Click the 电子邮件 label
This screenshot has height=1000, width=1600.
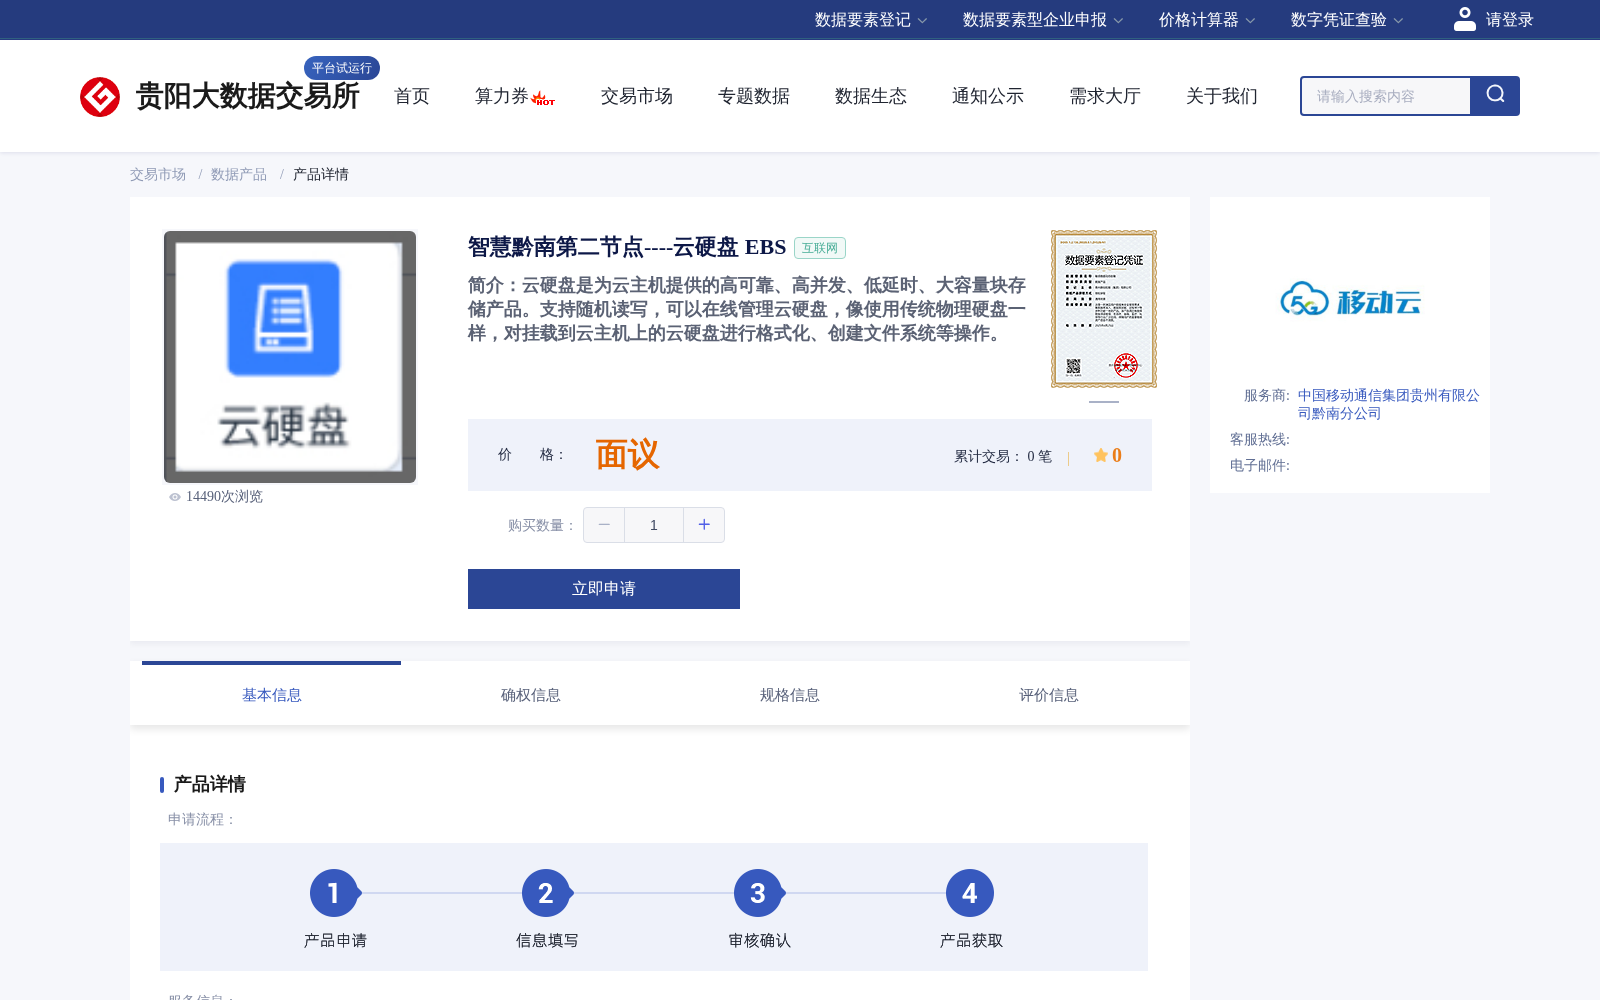point(1260,465)
